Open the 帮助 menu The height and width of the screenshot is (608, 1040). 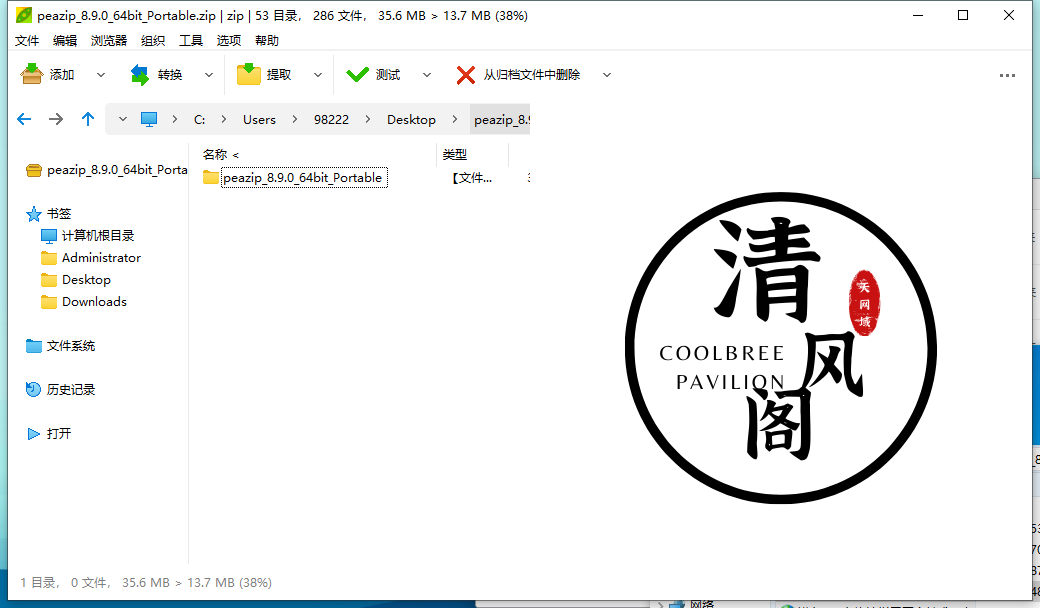(x=267, y=40)
